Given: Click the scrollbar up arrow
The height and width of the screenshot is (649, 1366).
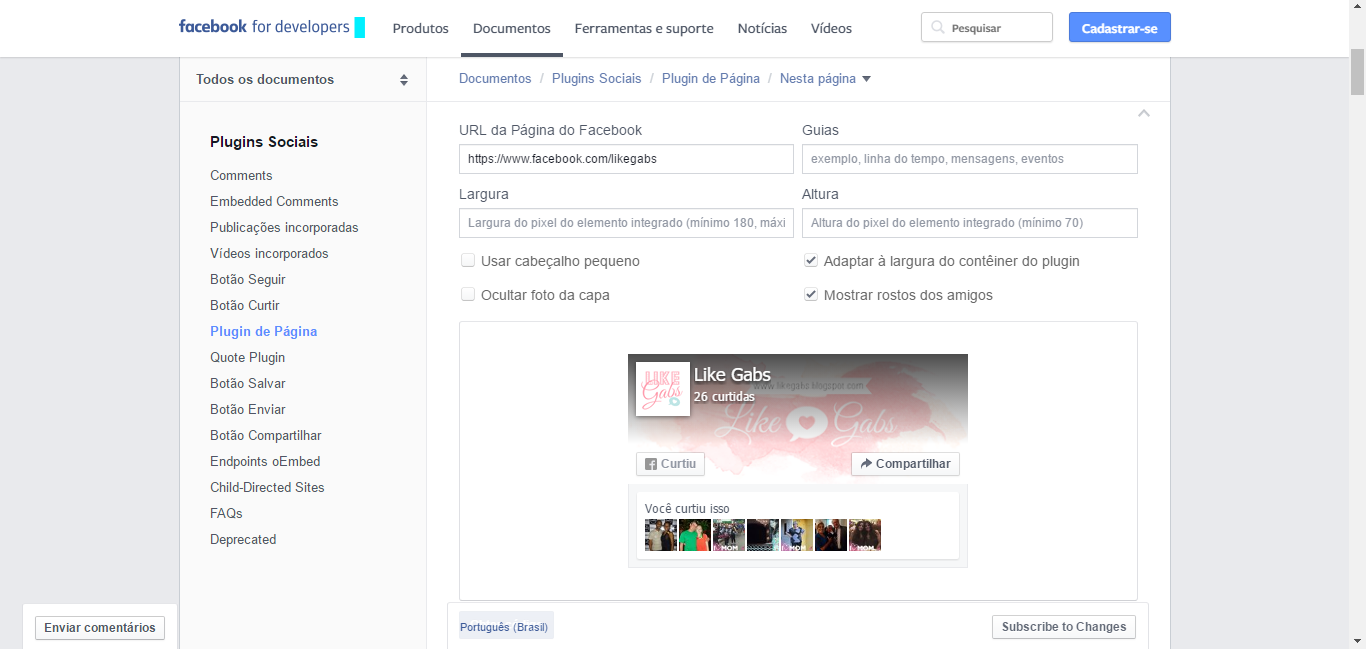Looking at the screenshot, I should tap(1358, 8).
